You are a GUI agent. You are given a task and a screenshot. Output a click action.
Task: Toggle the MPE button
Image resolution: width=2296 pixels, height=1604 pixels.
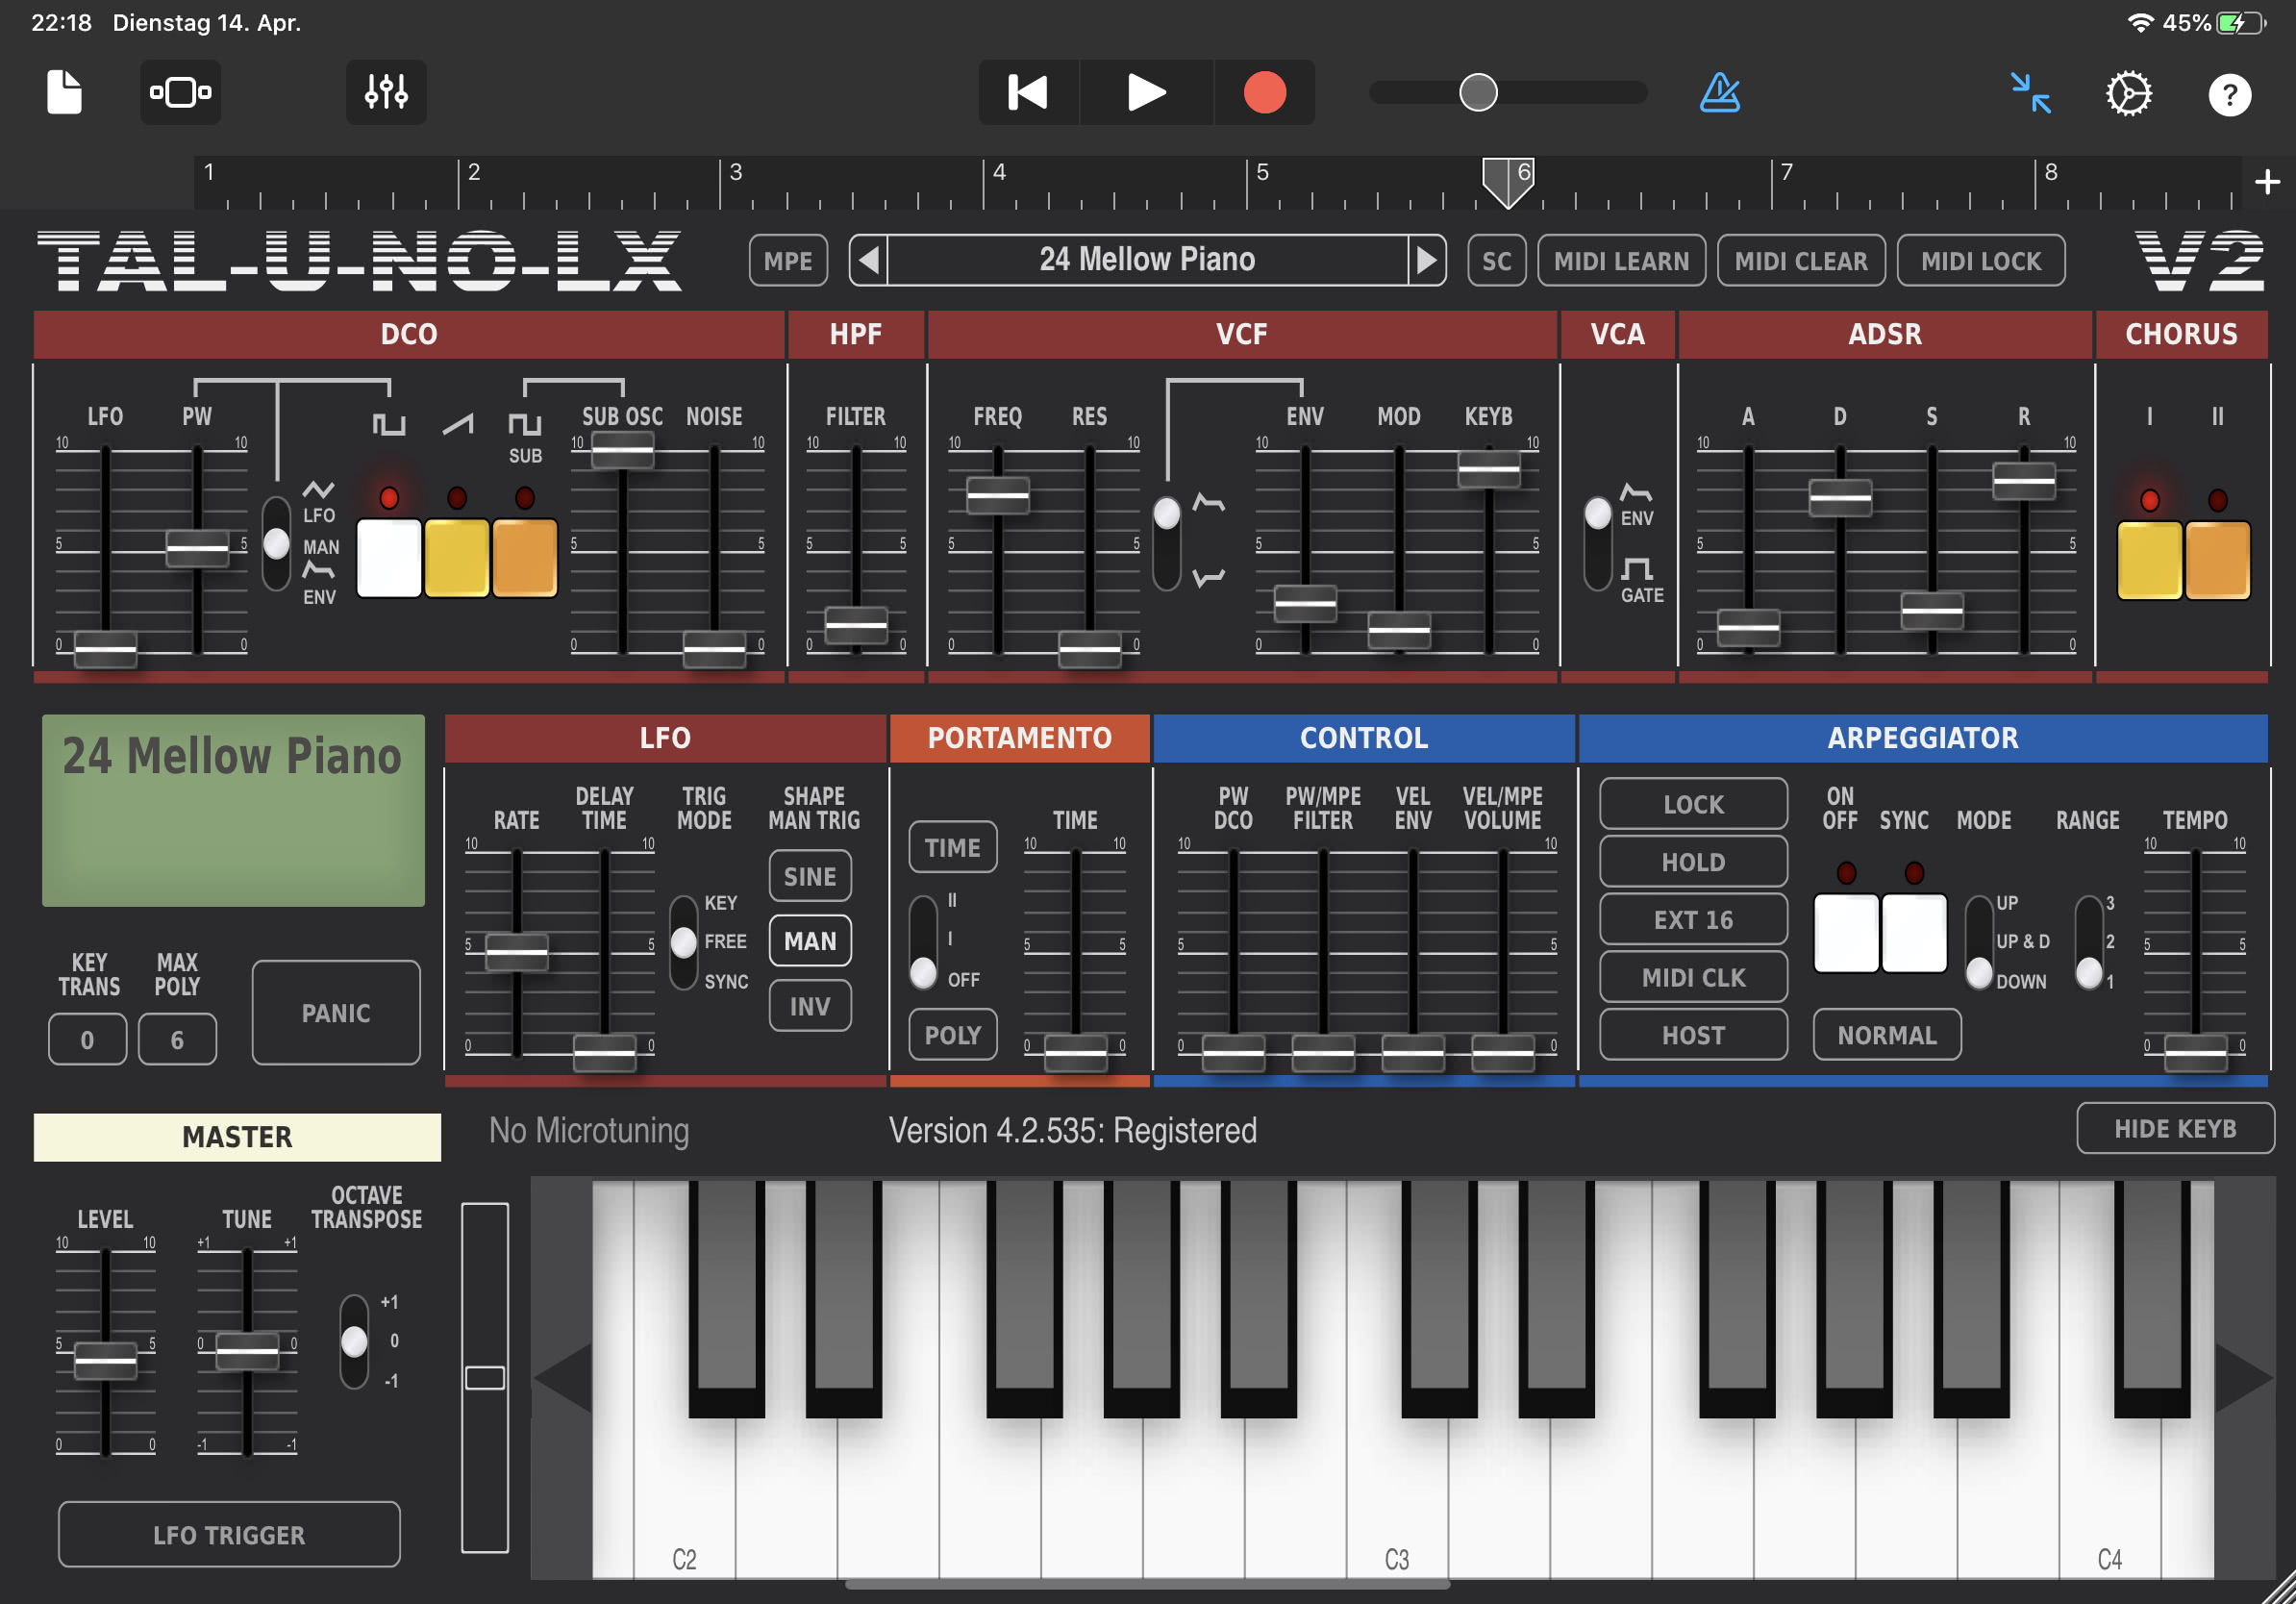pyautogui.click(x=788, y=261)
